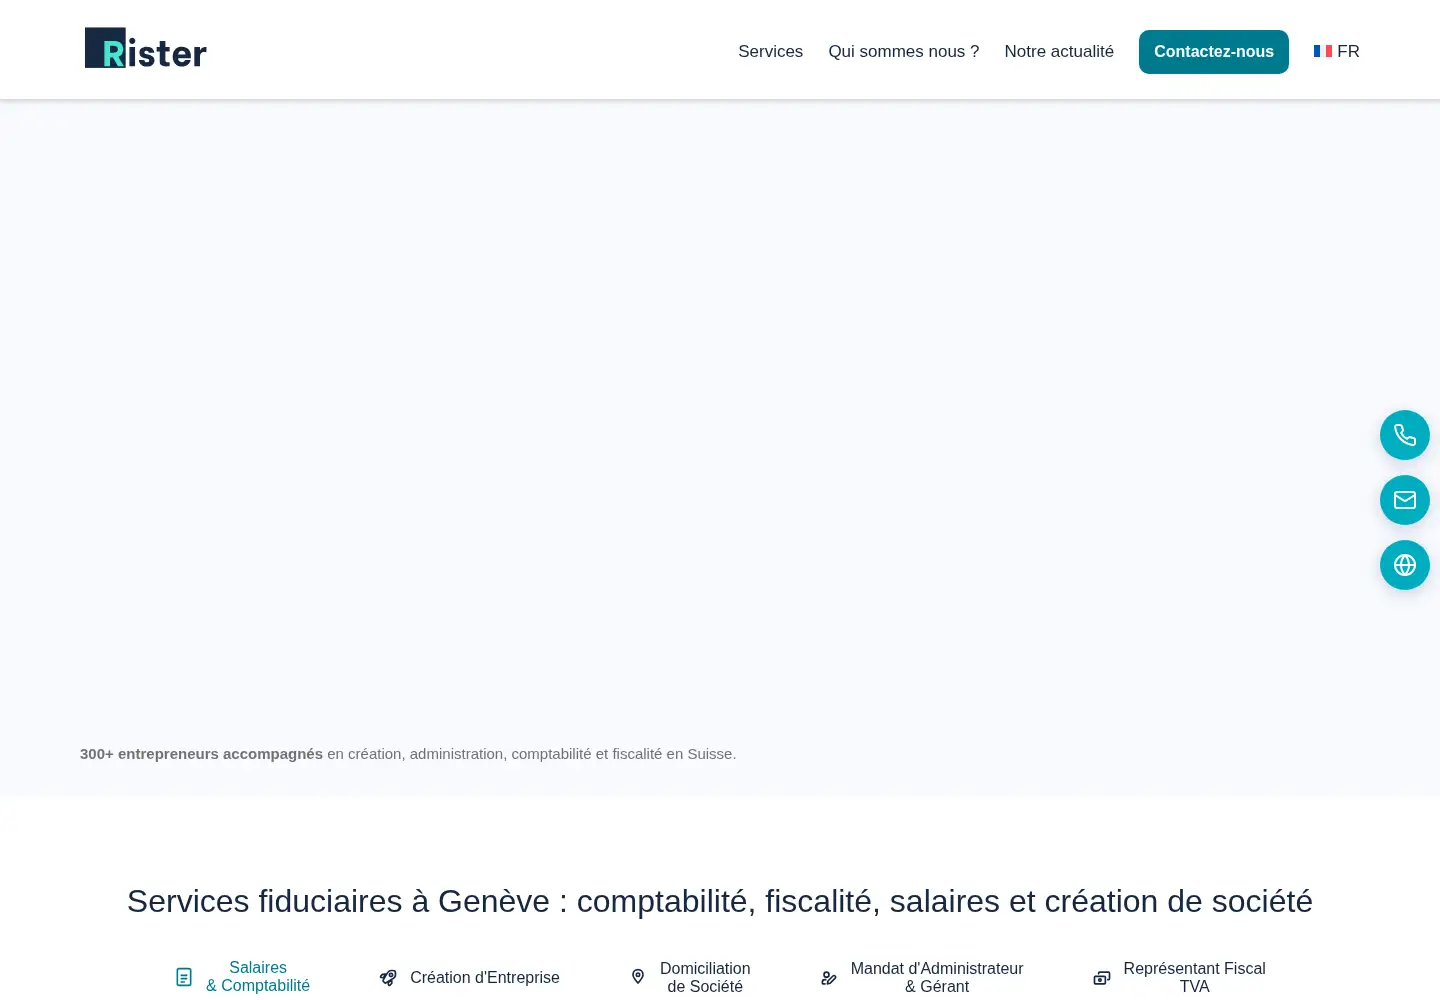
Task: Open the FR language selector
Action: [x=1337, y=51]
